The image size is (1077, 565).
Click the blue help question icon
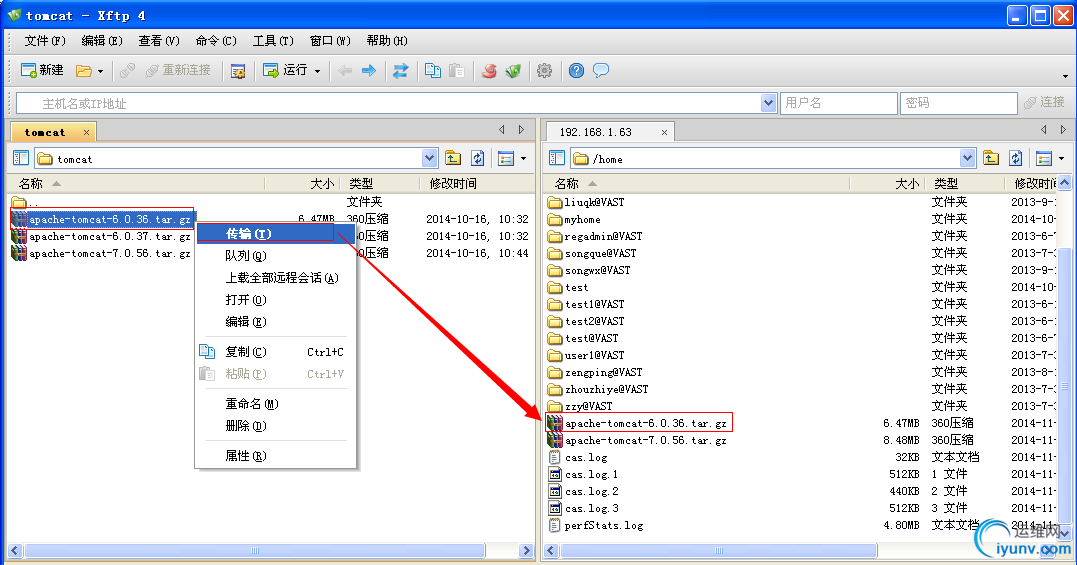[x=576, y=70]
